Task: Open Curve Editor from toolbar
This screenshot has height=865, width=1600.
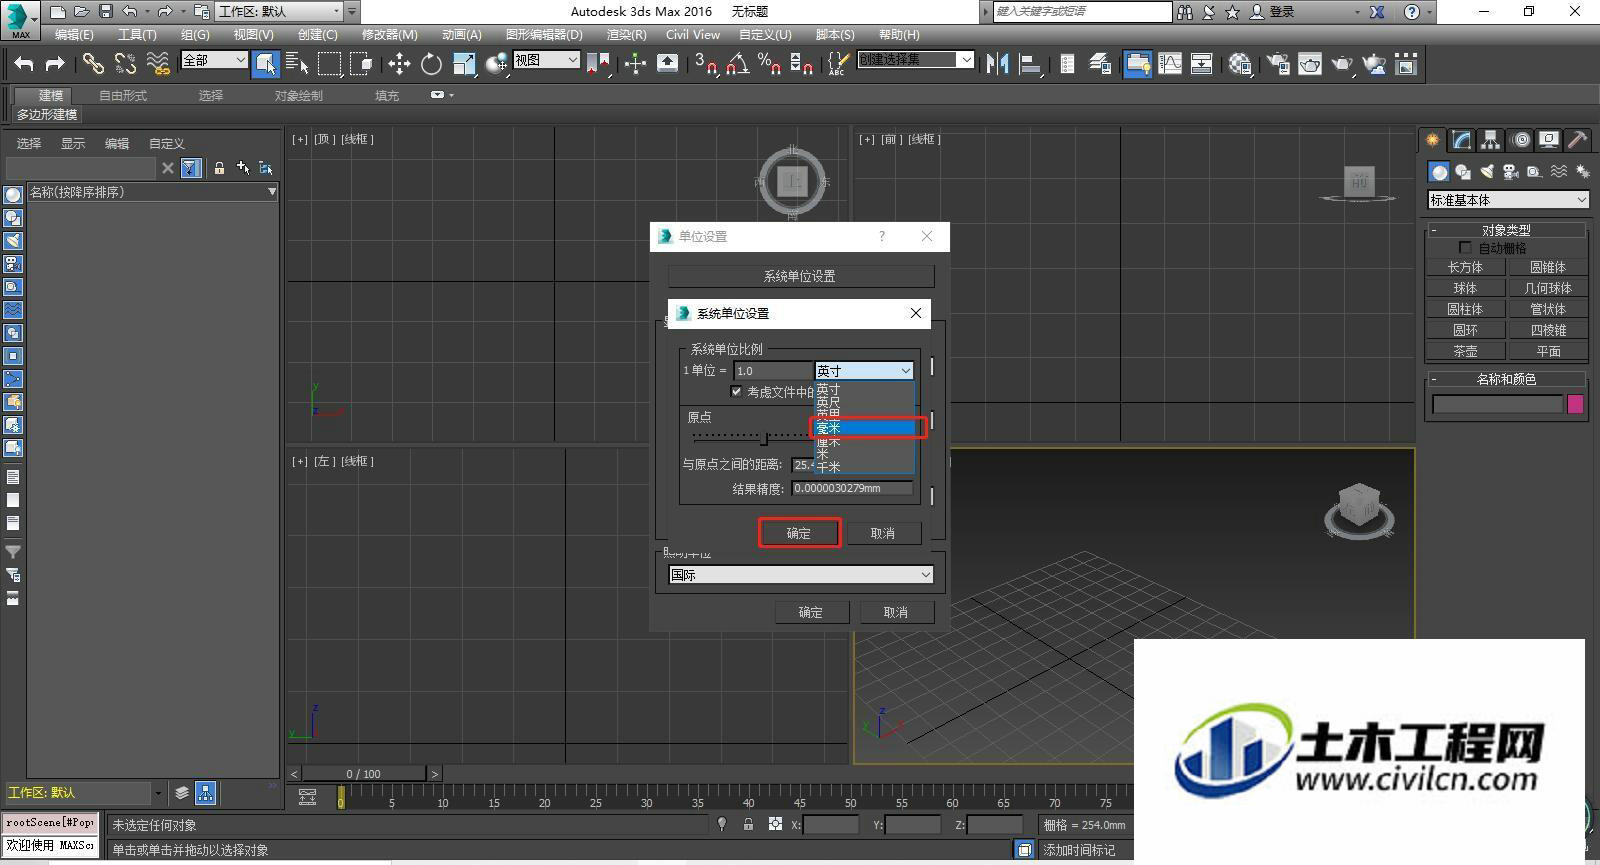Action: (1169, 64)
